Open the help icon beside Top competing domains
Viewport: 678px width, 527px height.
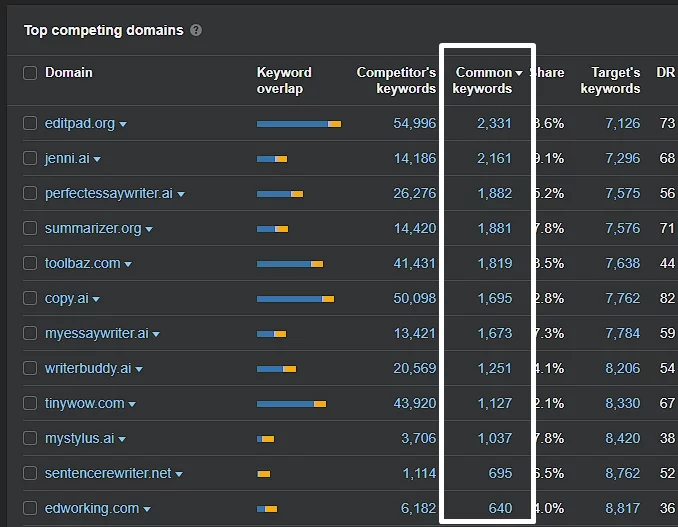[x=196, y=30]
